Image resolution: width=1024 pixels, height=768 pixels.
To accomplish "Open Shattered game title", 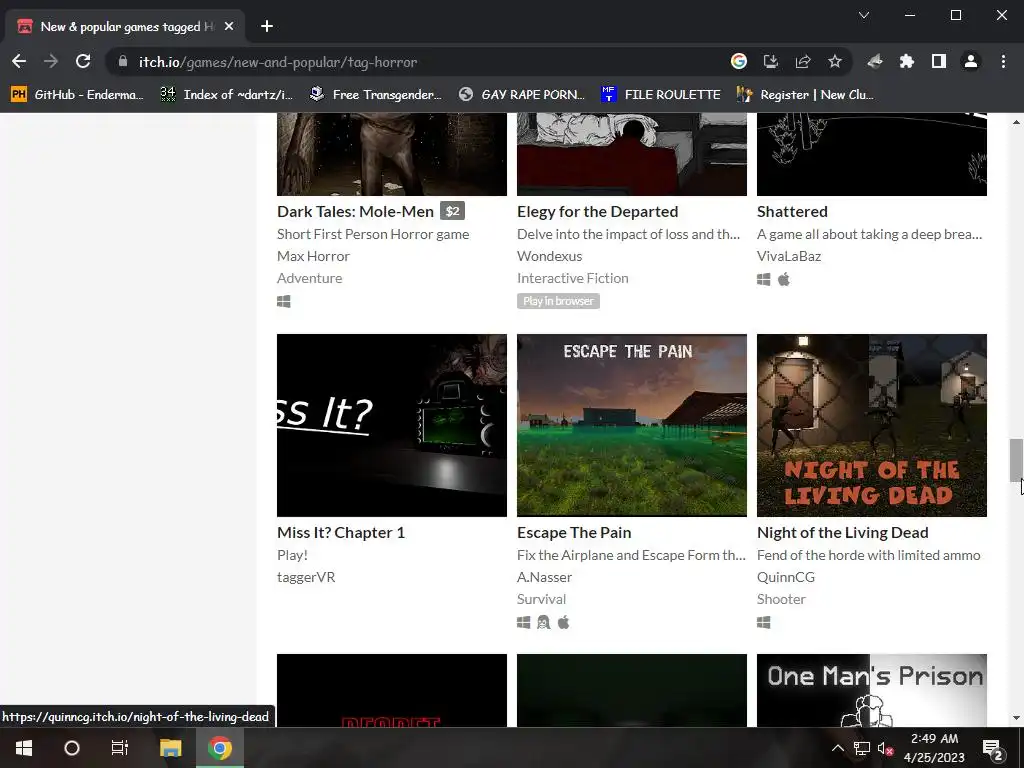I will (x=792, y=212).
